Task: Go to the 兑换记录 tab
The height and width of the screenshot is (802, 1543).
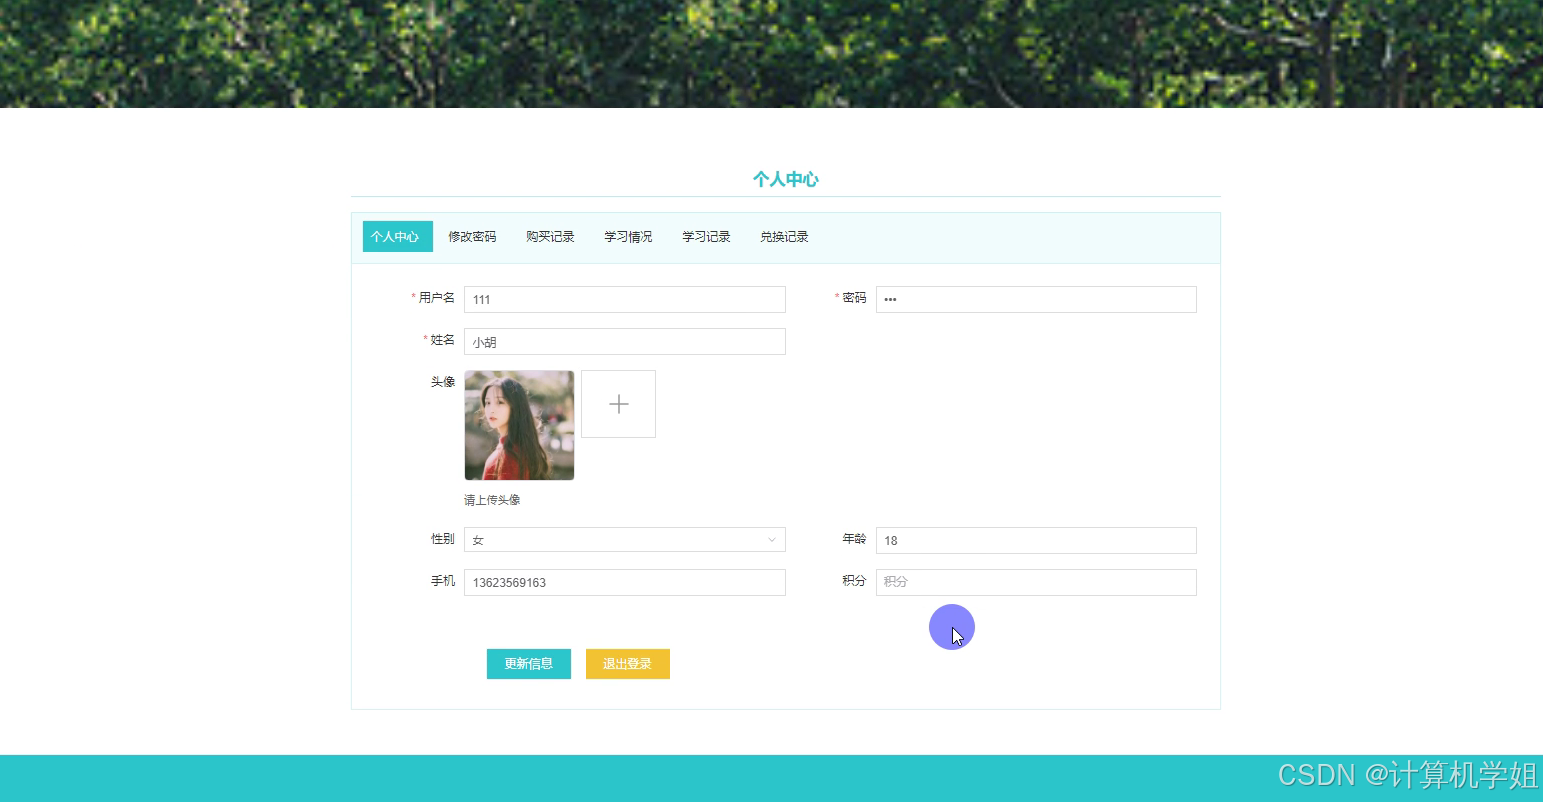Action: click(x=784, y=237)
